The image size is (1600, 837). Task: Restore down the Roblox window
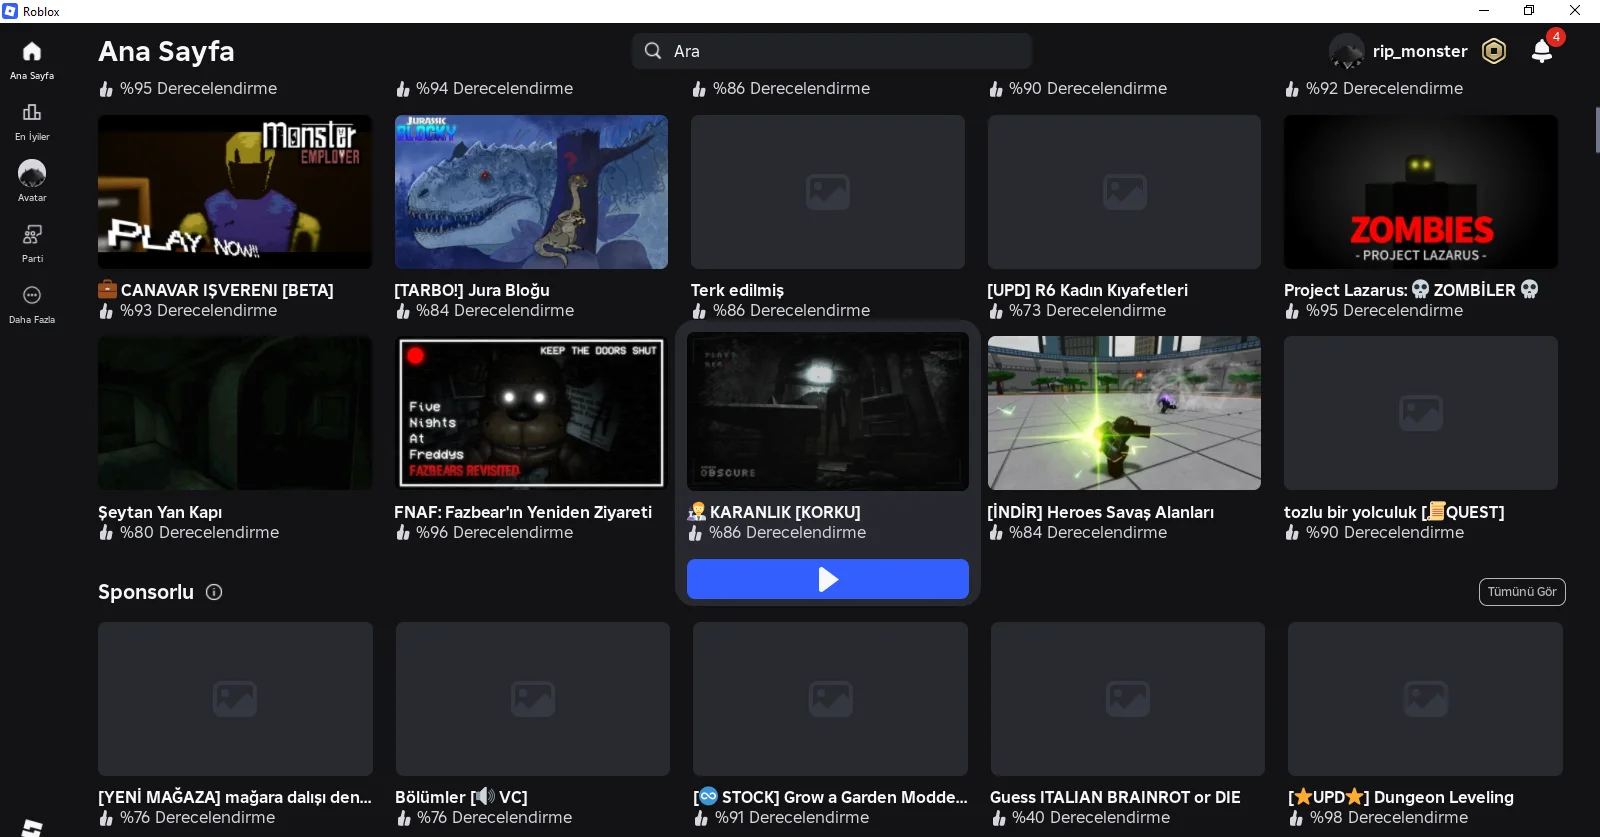tap(1529, 11)
